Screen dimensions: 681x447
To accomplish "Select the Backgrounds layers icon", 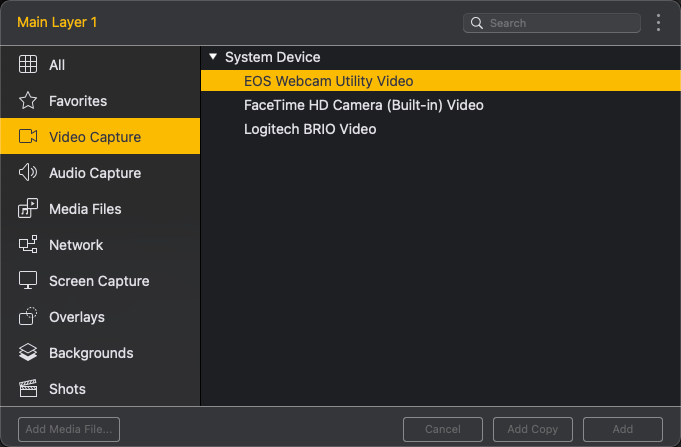I will click(29, 353).
